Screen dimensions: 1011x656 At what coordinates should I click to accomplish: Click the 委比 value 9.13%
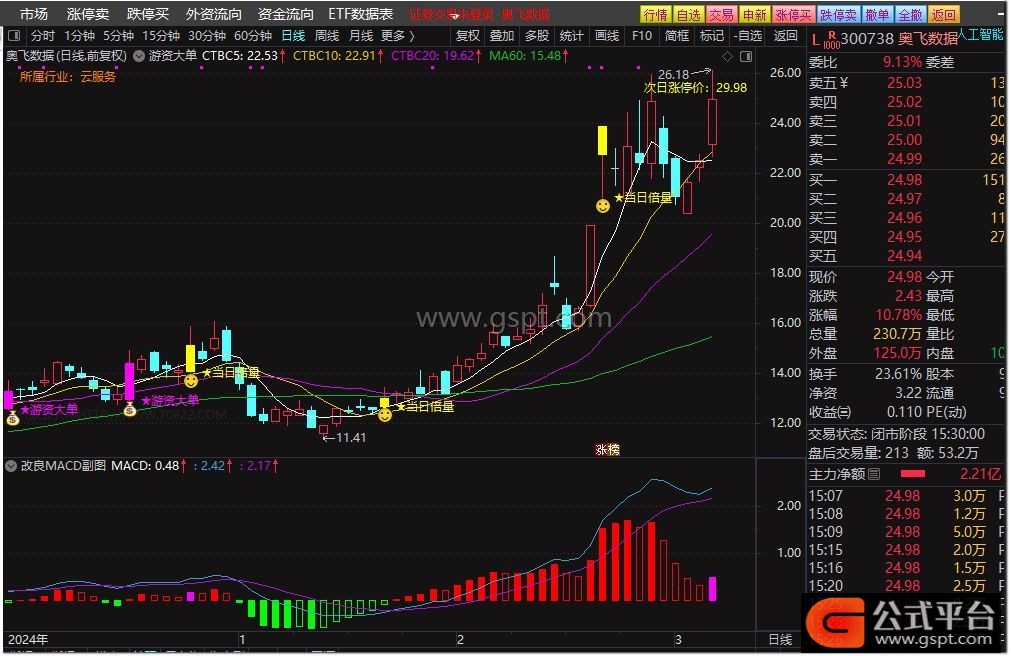click(902, 63)
